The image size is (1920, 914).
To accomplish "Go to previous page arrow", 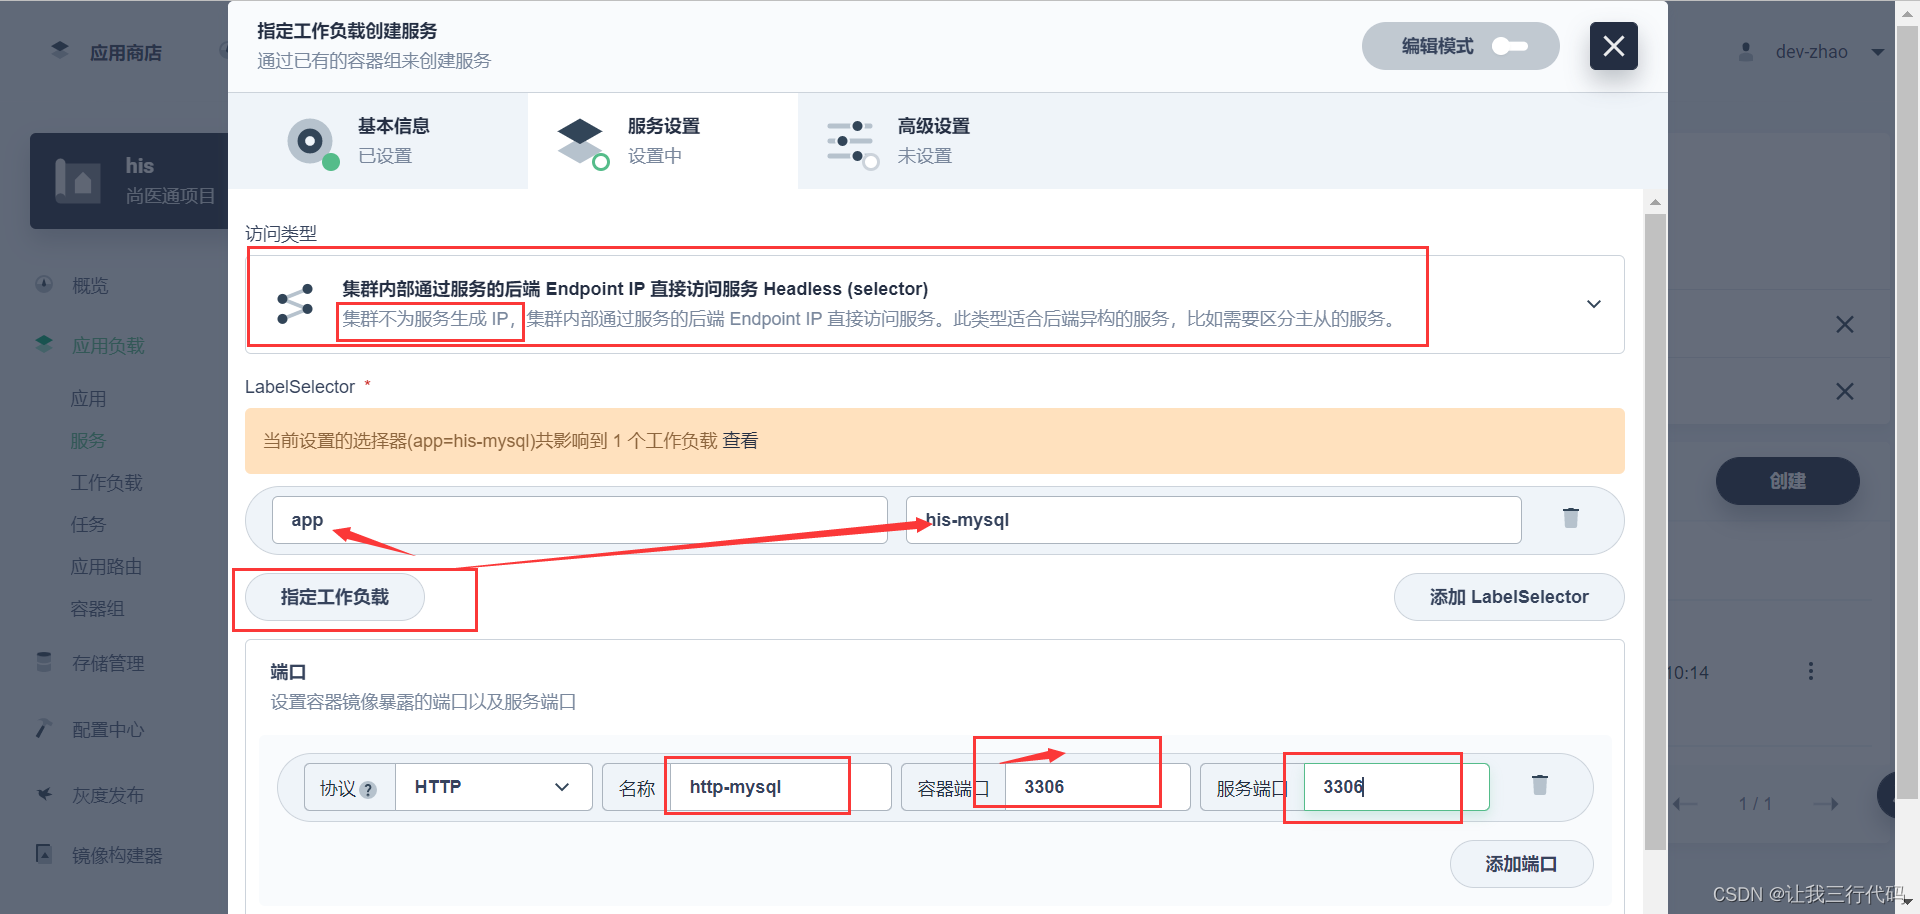I will pyautogui.click(x=1686, y=804).
